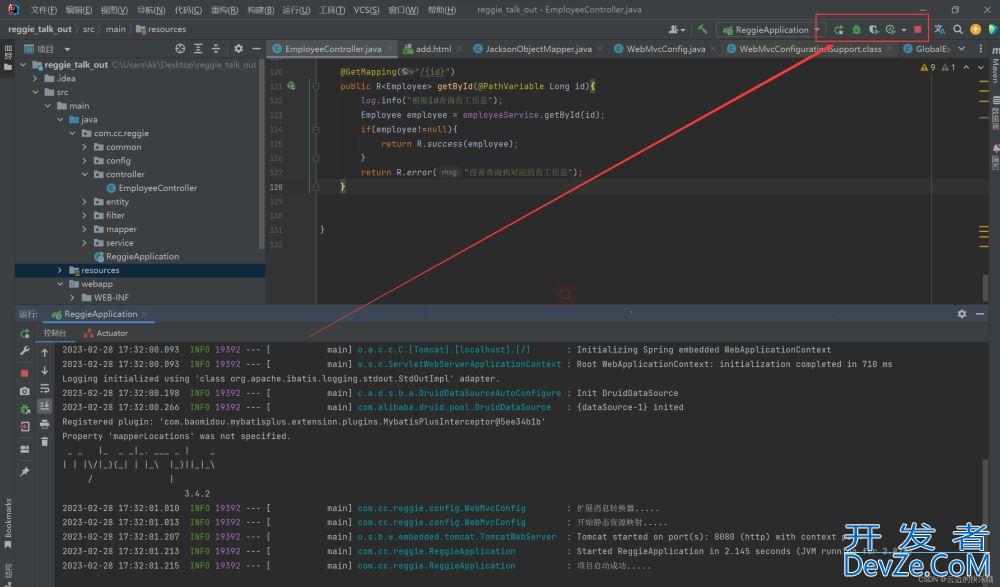Image resolution: width=1000 pixels, height=587 pixels.
Task: Toggle scroll to end in console
Action: 45,406
